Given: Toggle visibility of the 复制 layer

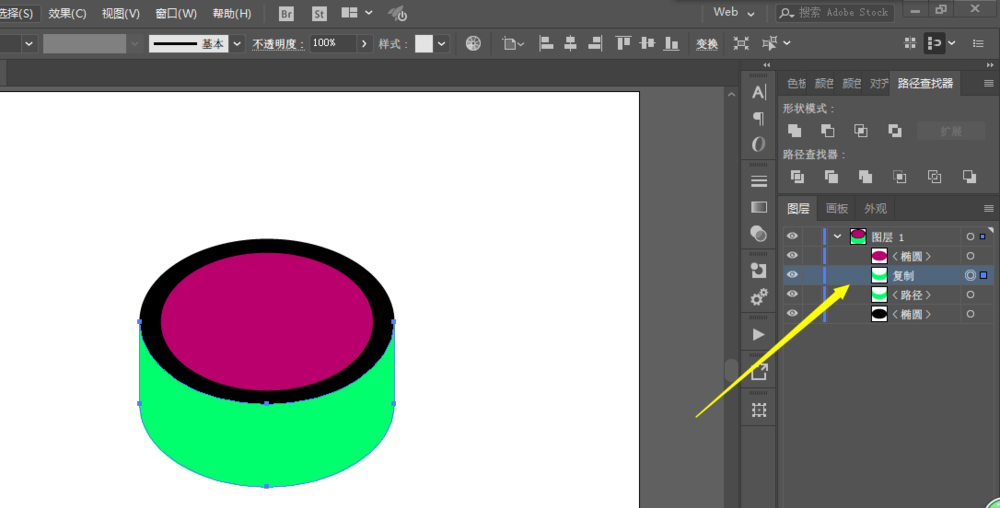Looking at the screenshot, I should [x=792, y=275].
